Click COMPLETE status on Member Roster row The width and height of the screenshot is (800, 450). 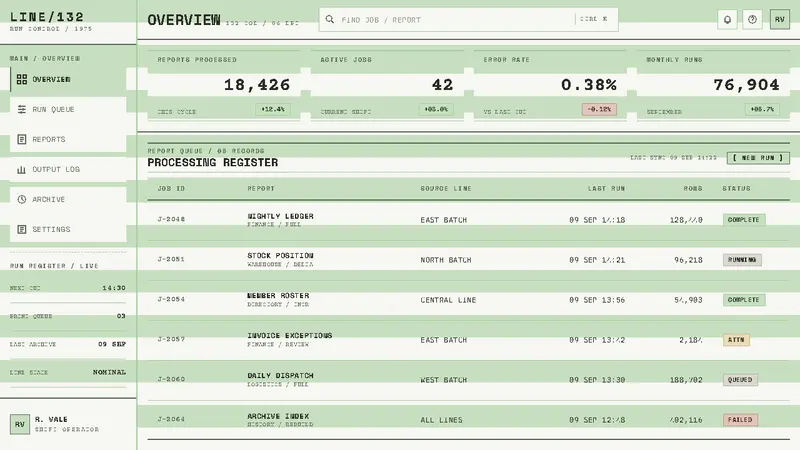click(x=744, y=300)
